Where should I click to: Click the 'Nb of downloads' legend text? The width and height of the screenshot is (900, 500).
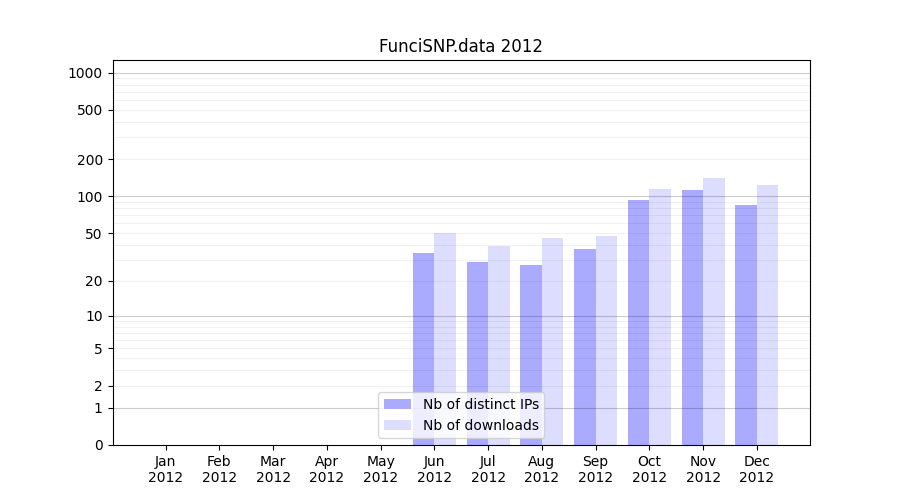coord(480,425)
